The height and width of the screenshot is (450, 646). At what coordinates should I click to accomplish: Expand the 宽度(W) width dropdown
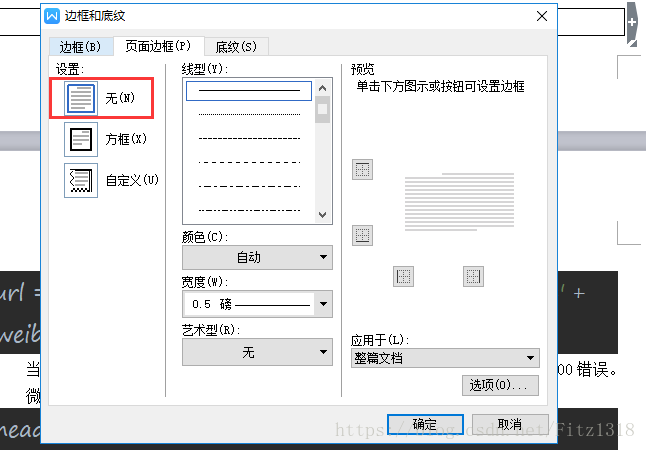(257, 304)
